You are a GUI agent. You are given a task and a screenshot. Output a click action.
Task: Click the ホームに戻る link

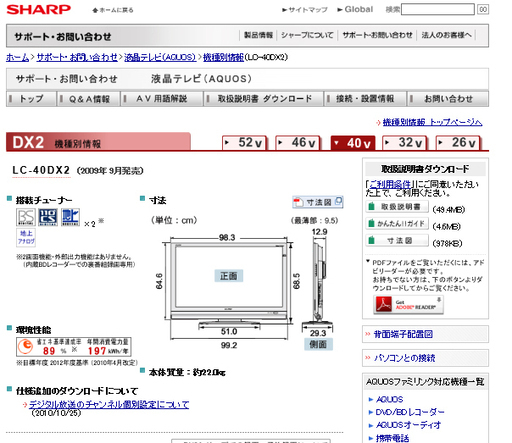[113, 10]
